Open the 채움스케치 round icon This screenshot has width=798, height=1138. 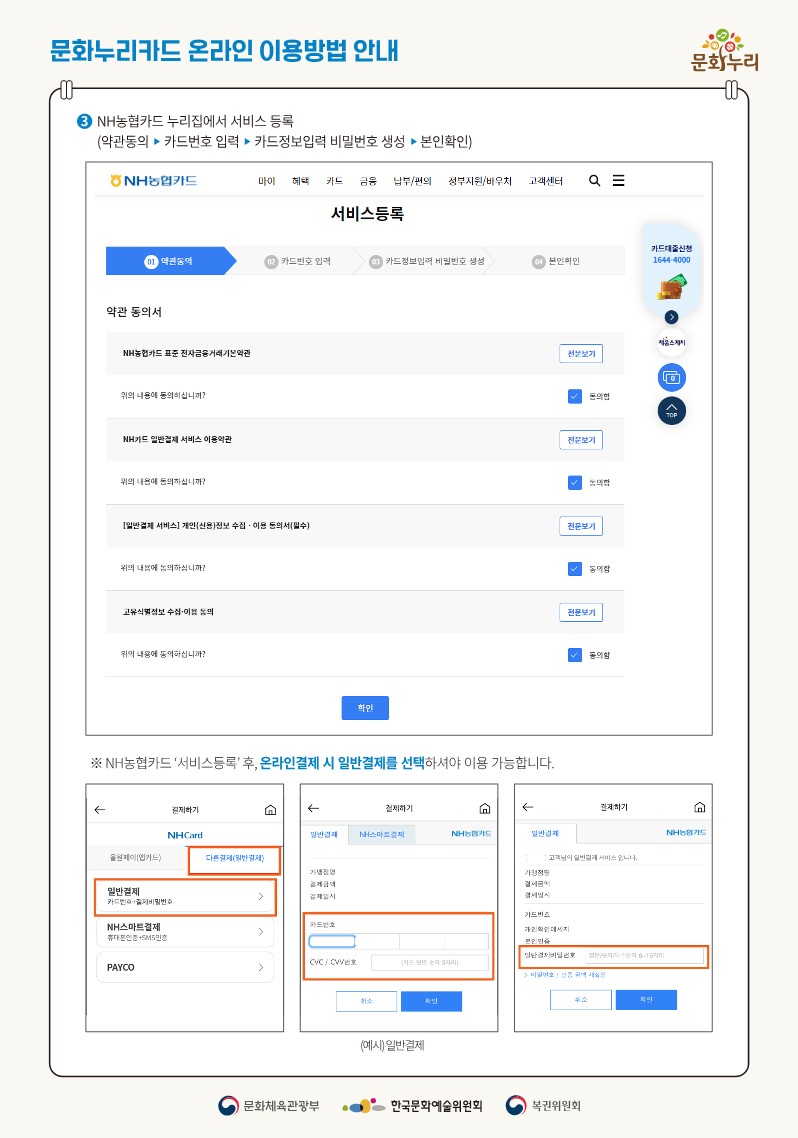[671, 343]
